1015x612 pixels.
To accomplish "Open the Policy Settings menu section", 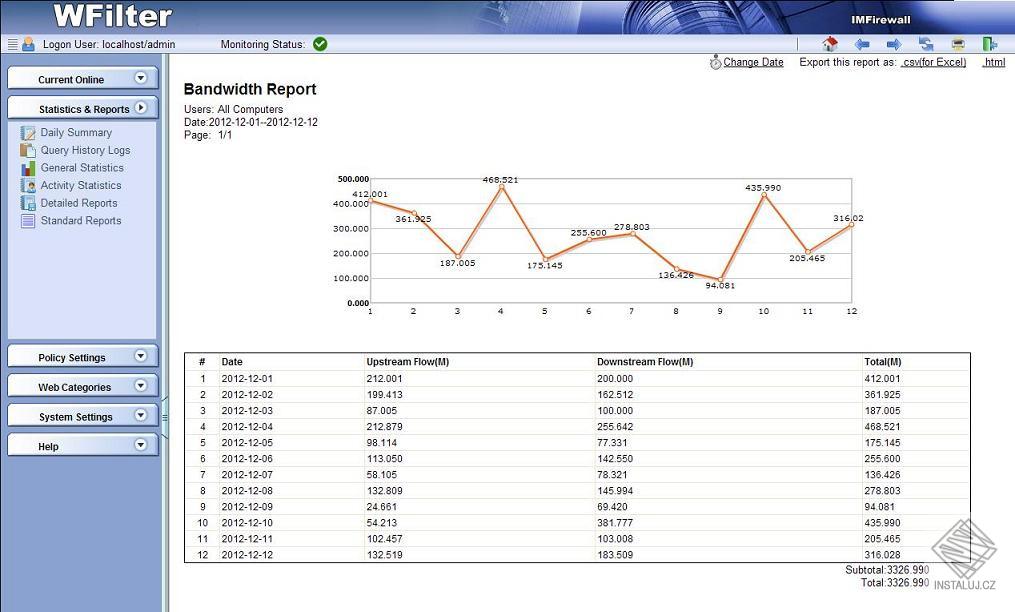I will point(83,357).
